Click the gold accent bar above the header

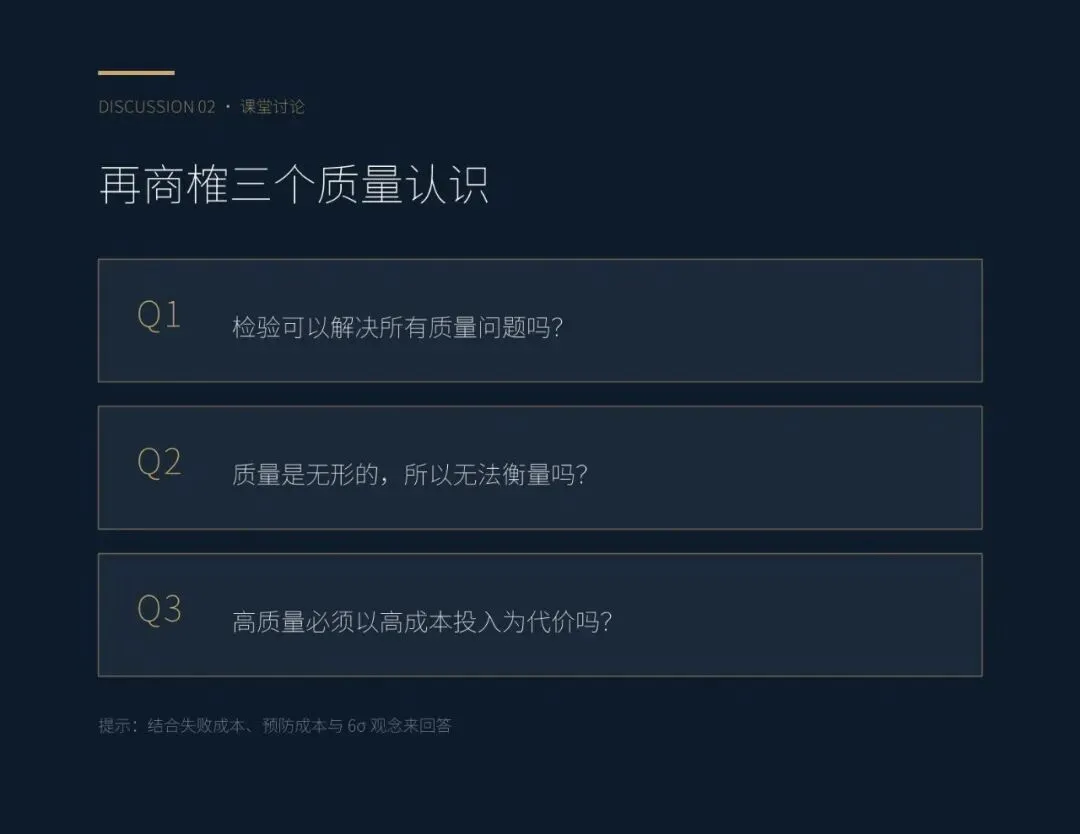(136, 72)
